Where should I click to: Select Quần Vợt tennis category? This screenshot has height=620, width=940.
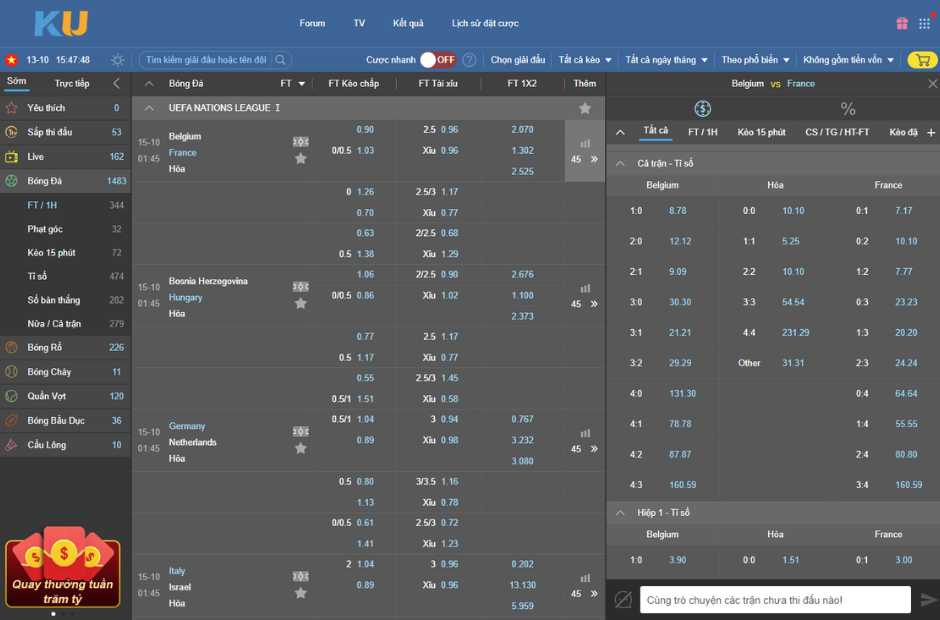[65, 396]
